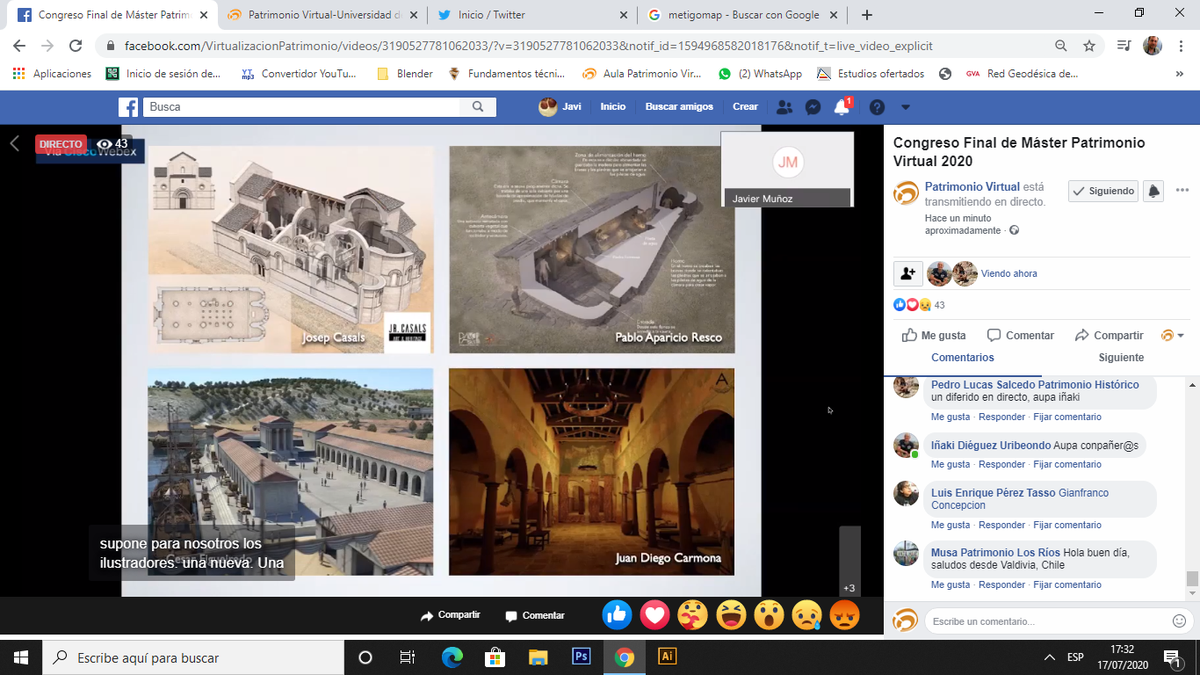Open the Blender bookmark
1200x675 pixels.
click(x=405, y=74)
